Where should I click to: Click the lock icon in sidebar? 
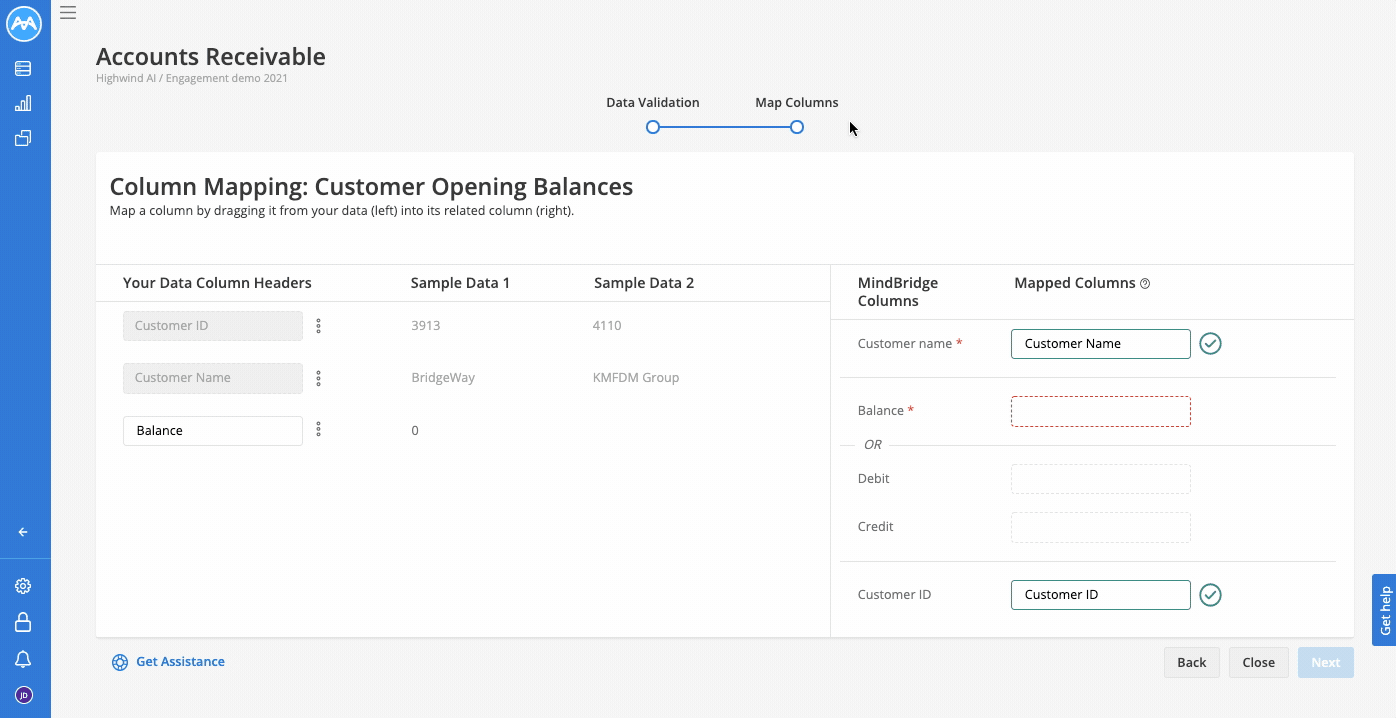23,622
